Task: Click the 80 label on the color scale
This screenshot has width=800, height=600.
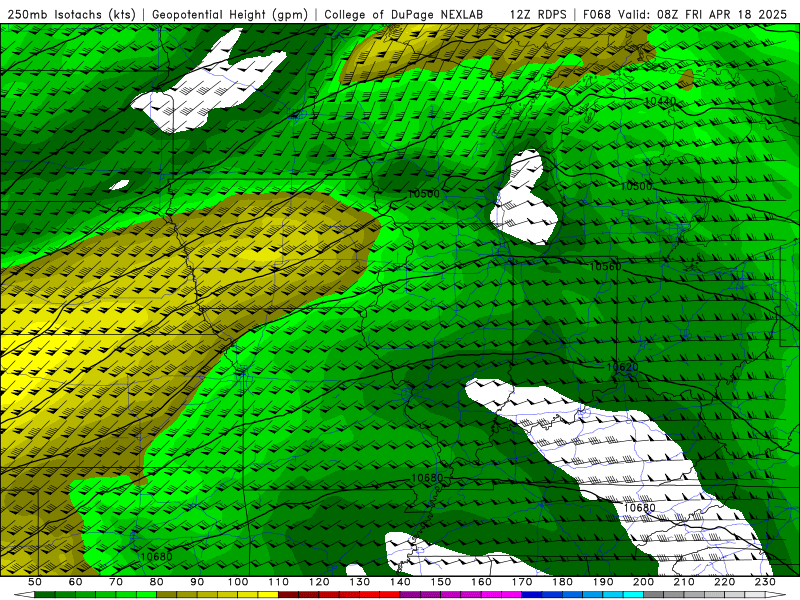Action: pyautogui.click(x=157, y=582)
